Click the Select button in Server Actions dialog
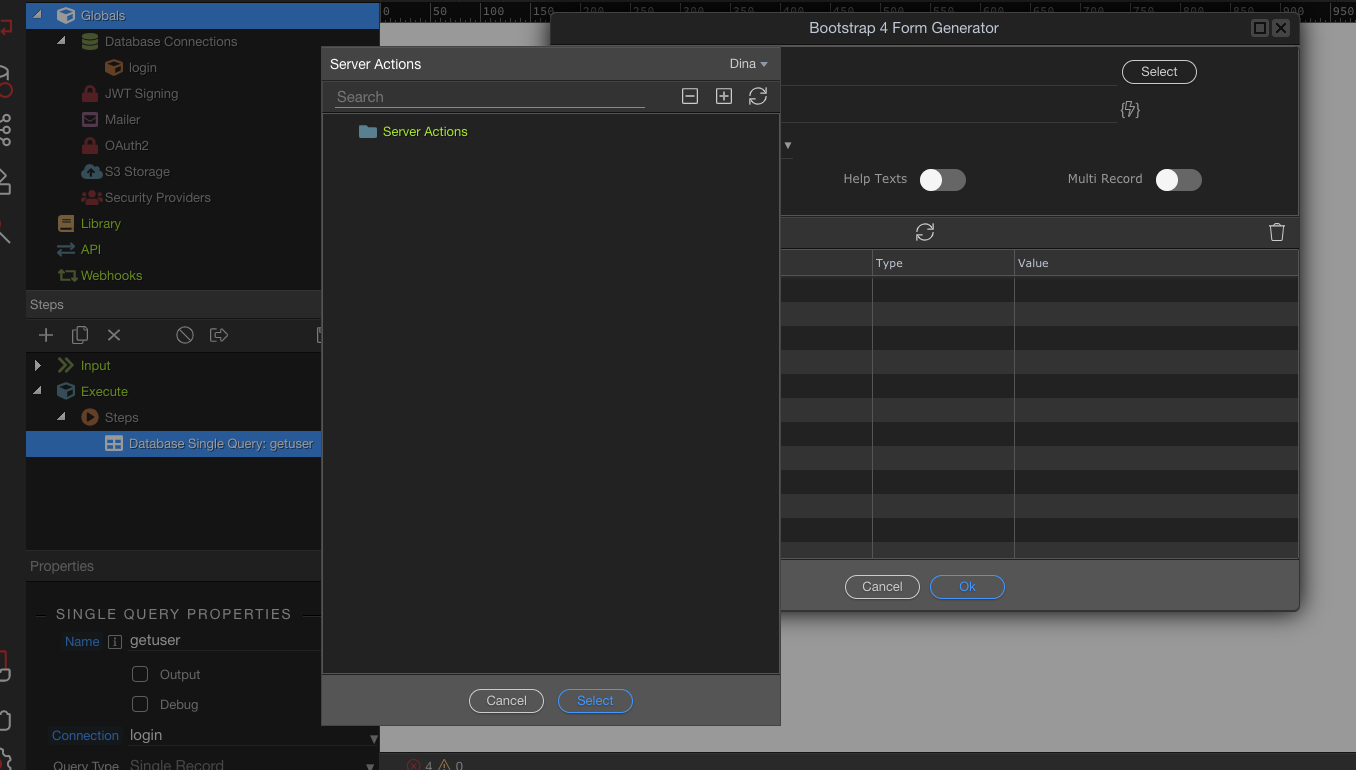This screenshot has height=770, width=1356. pyautogui.click(x=595, y=701)
